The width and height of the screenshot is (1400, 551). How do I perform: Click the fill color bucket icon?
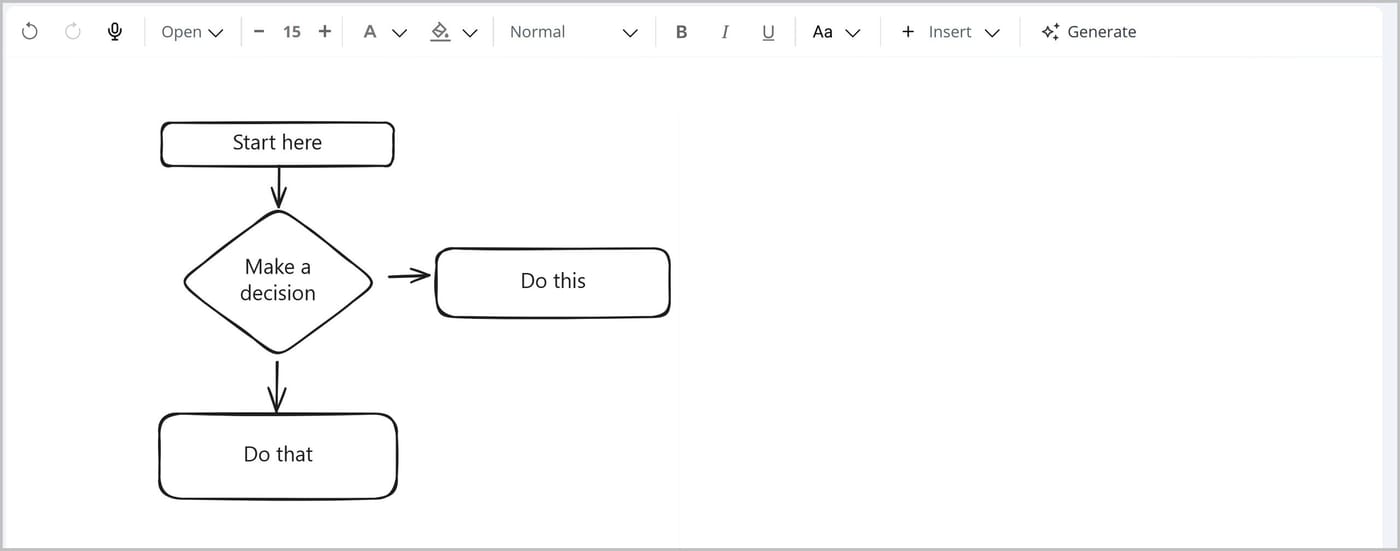pos(440,32)
